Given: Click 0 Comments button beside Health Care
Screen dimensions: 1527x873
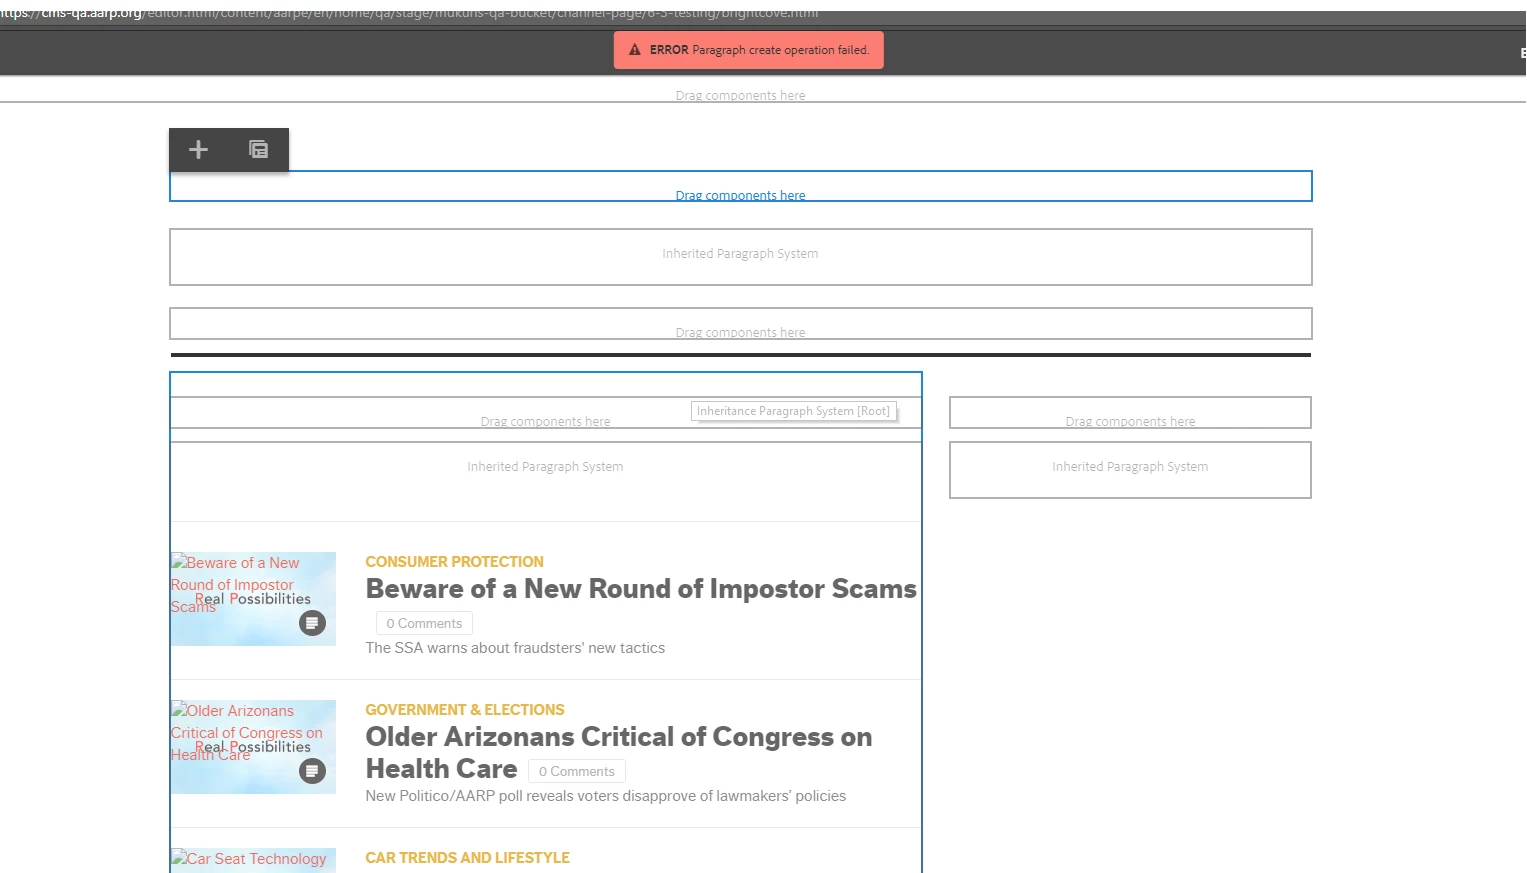Looking at the screenshot, I should click(x=576, y=771).
